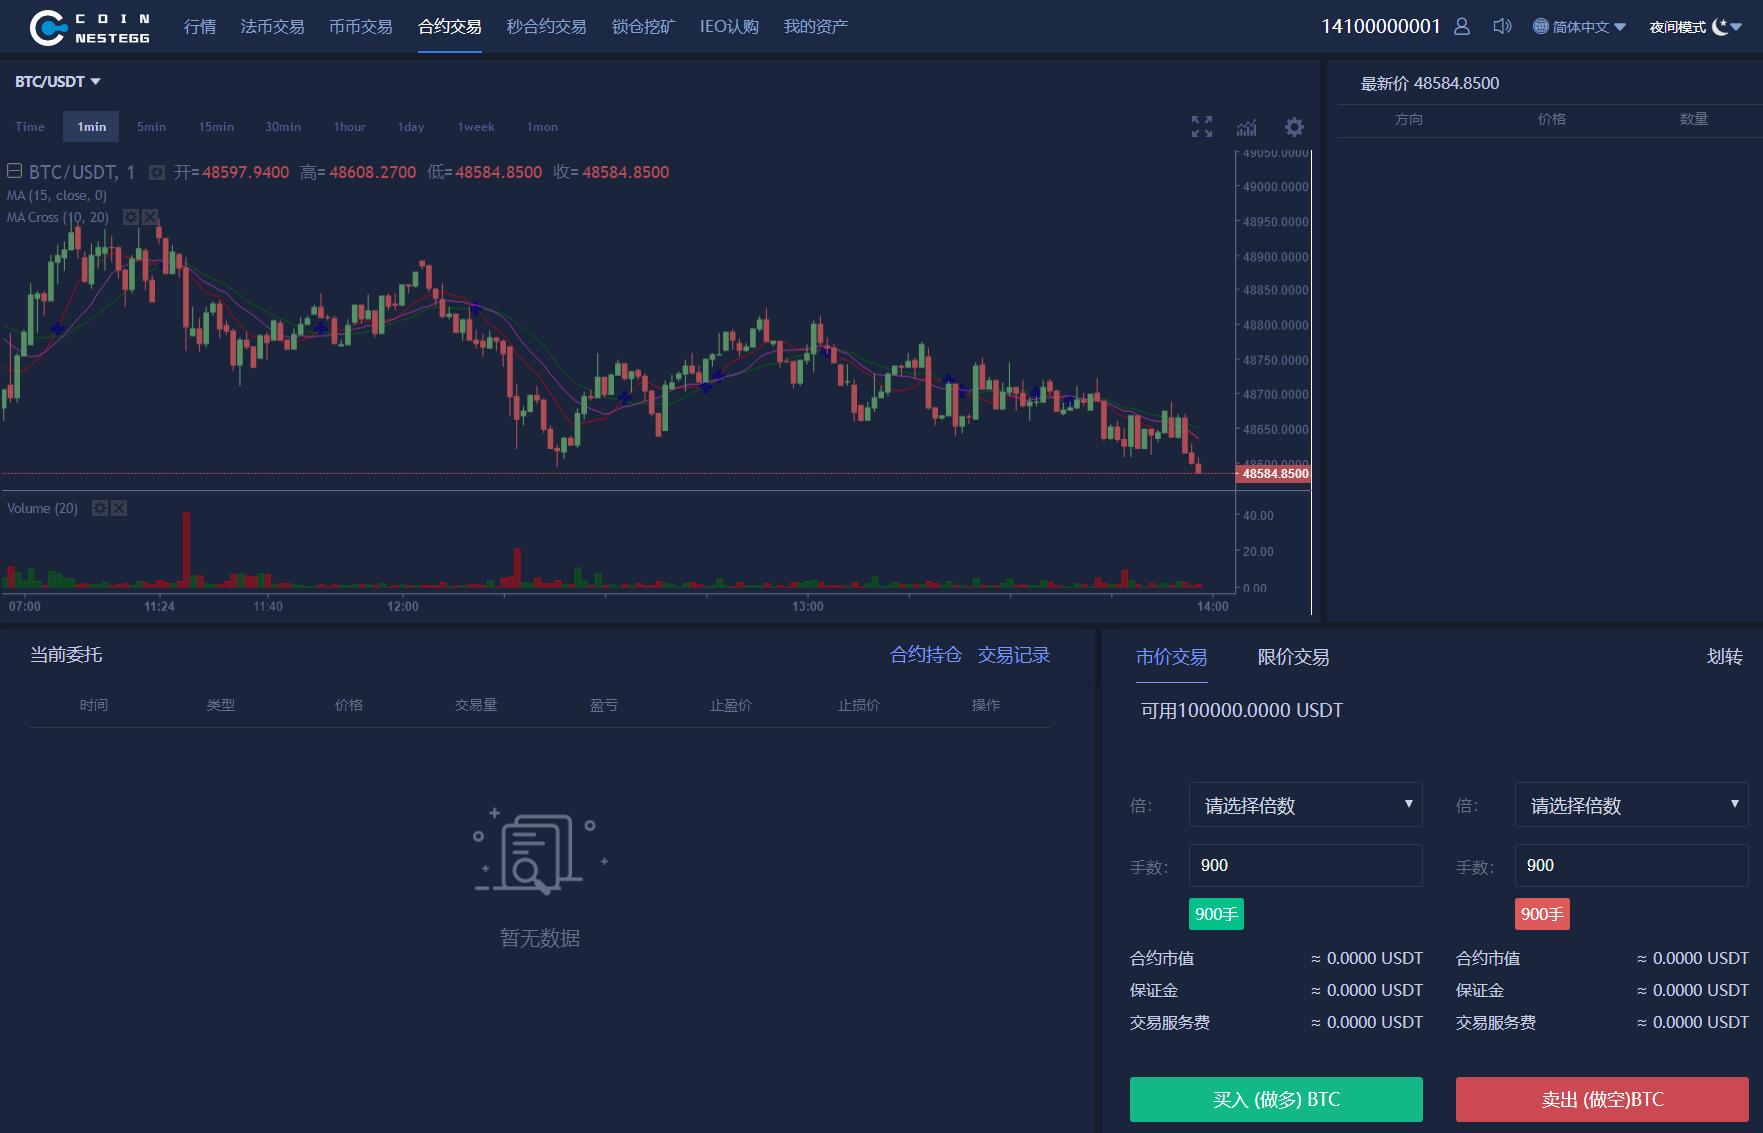The height and width of the screenshot is (1133, 1763).
Task: Switch to 限价交易 tab
Action: coord(1292,657)
